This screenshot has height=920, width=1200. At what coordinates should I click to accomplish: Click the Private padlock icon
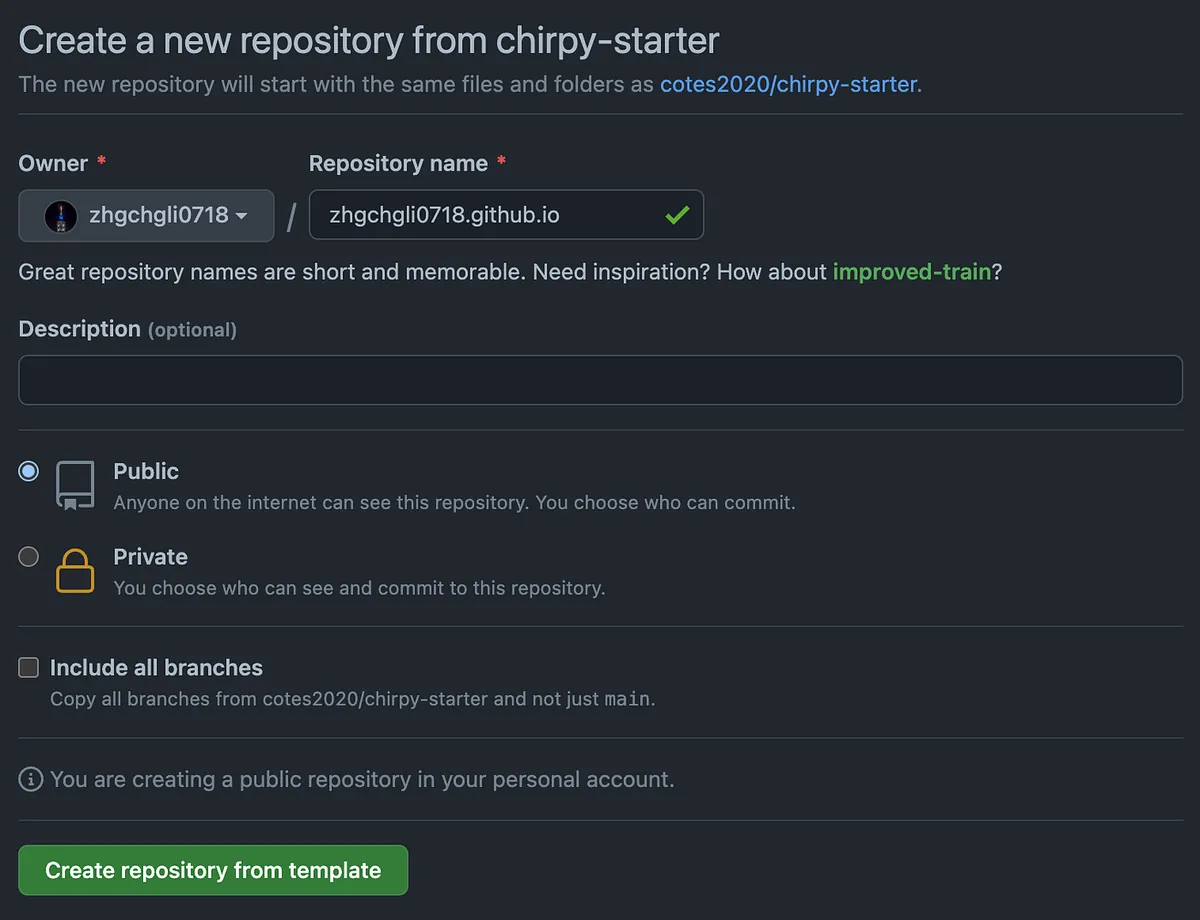pyautogui.click(x=75, y=571)
